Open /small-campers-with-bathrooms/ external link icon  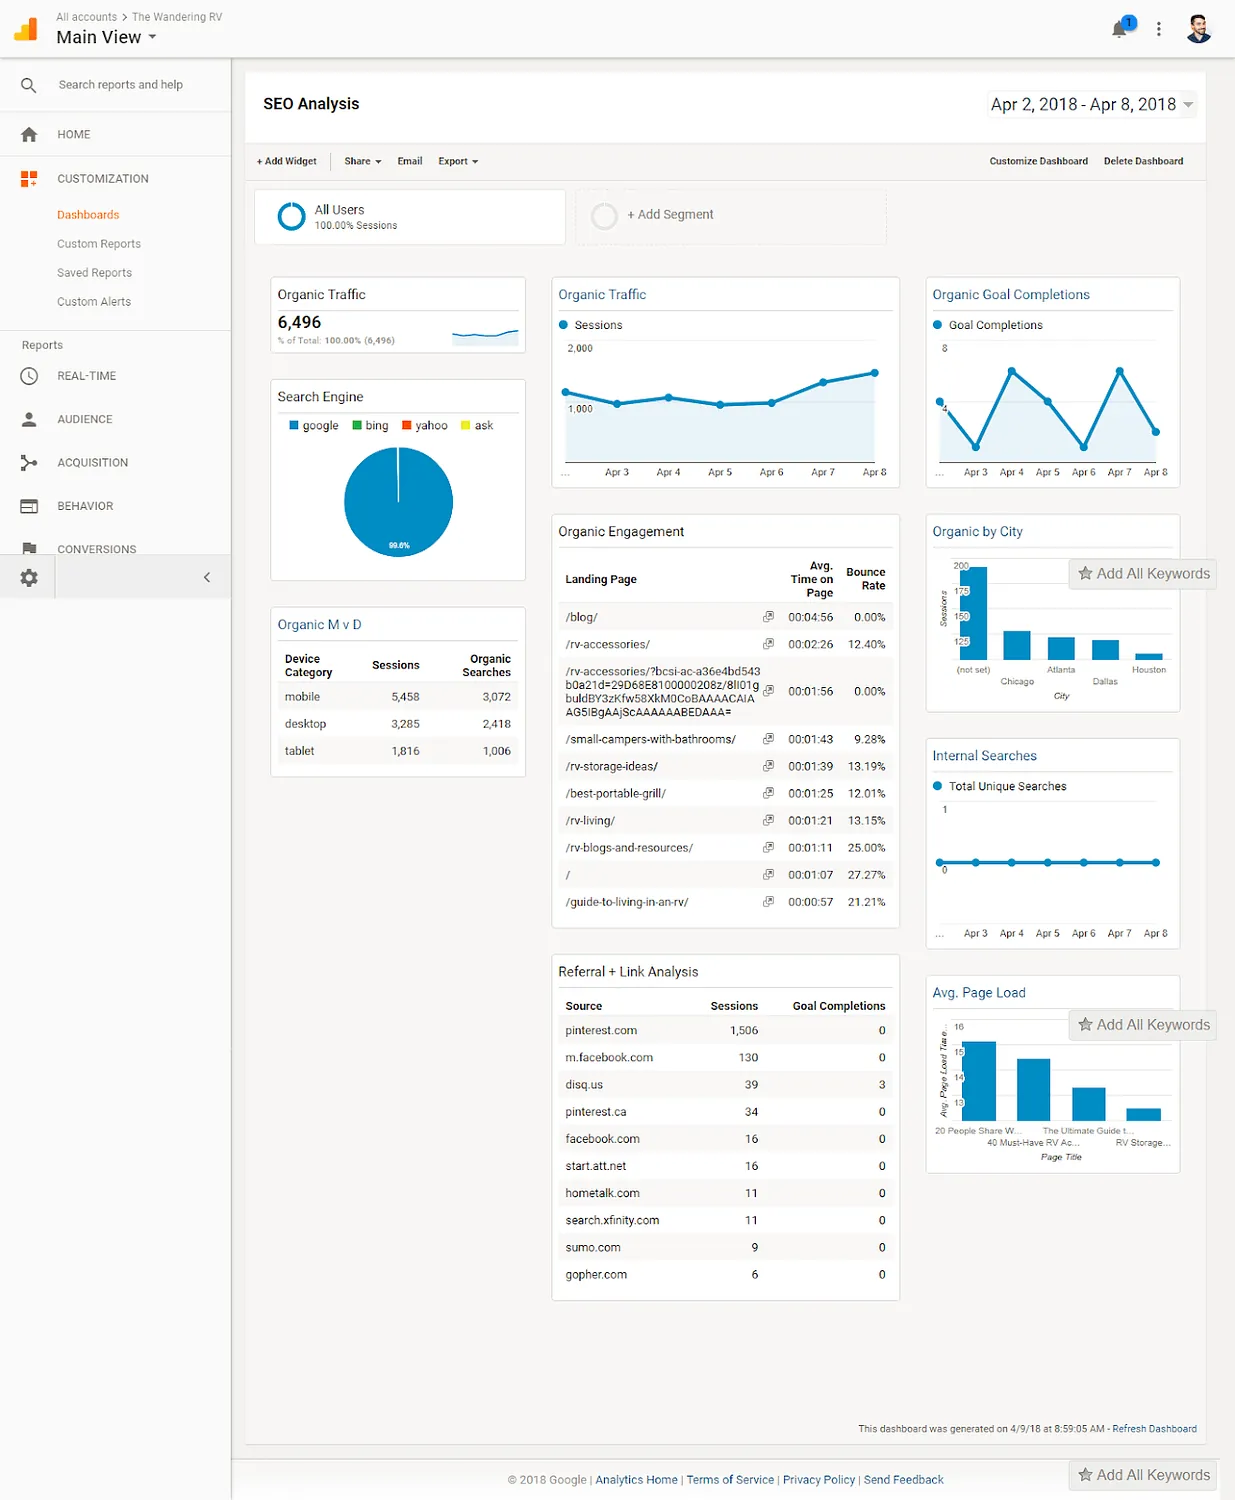(768, 739)
